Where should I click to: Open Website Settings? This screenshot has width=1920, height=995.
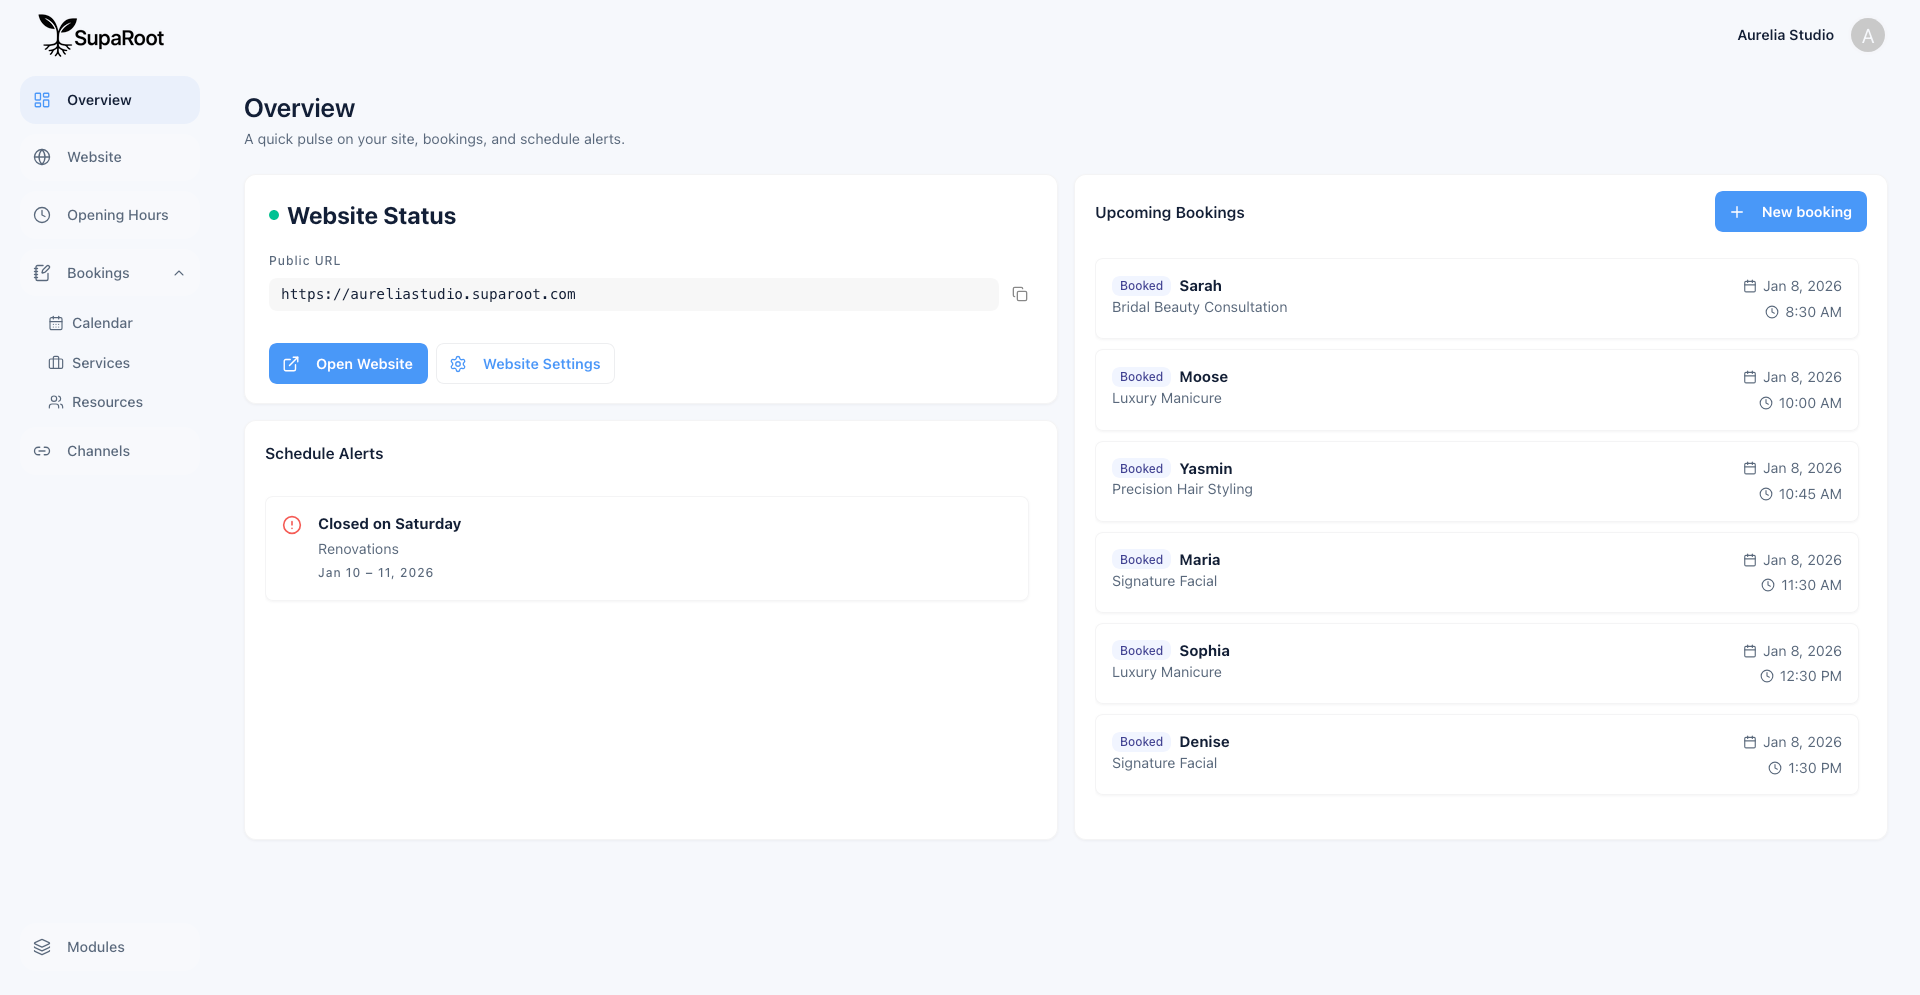tap(525, 363)
